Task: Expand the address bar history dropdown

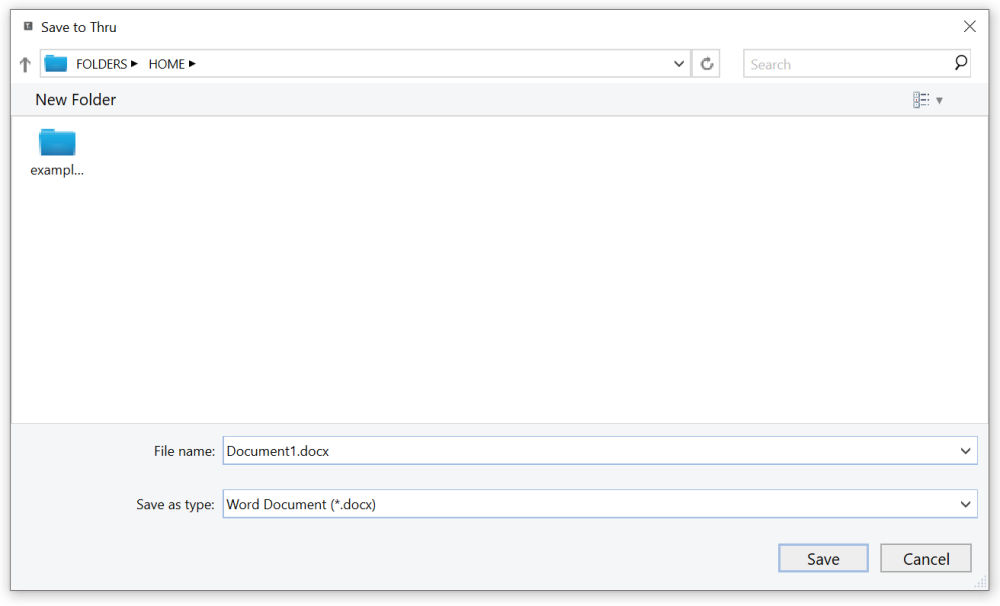Action: click(679, 64)
